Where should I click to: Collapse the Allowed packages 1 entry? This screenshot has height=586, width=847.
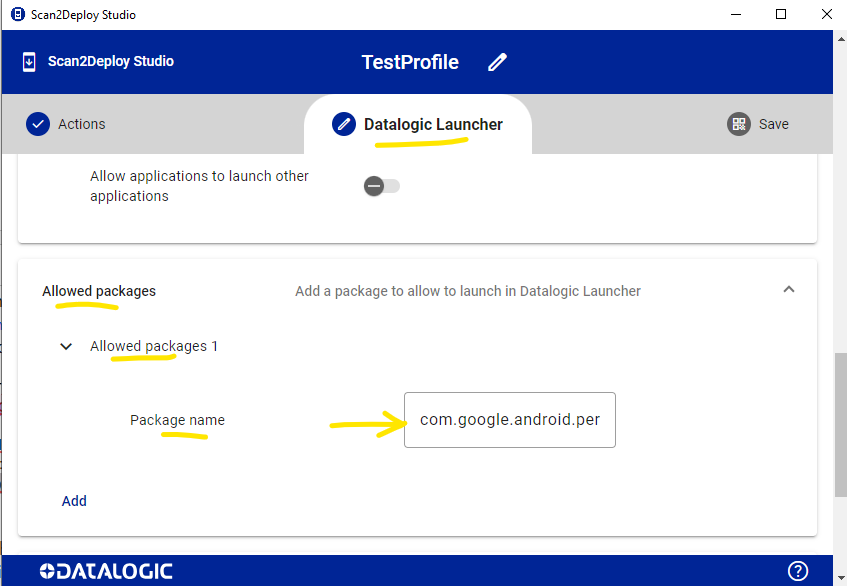coord(66,347)
